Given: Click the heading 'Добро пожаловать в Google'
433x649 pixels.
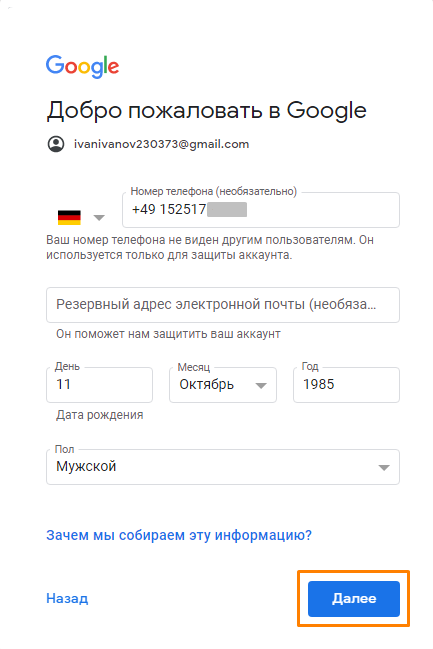Looking at the screenshot, I should point(207,111).
